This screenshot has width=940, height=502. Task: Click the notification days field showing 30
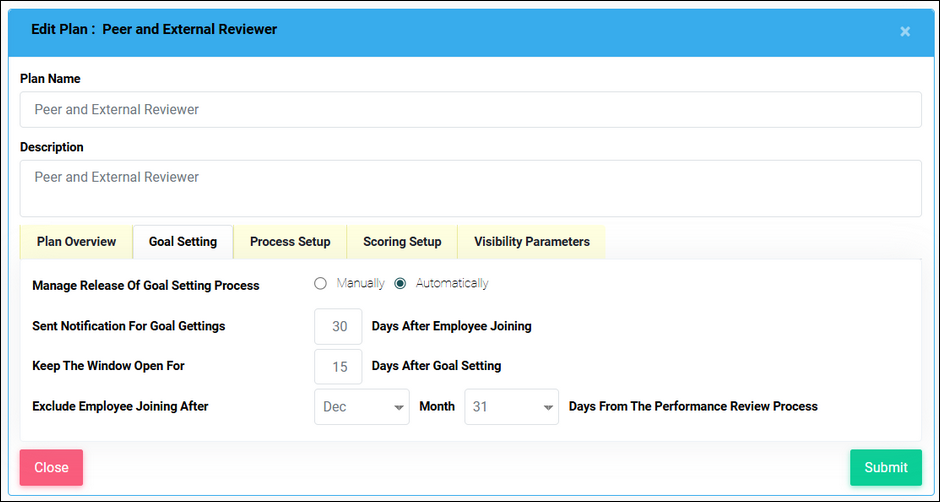click(x=339, y=326)
